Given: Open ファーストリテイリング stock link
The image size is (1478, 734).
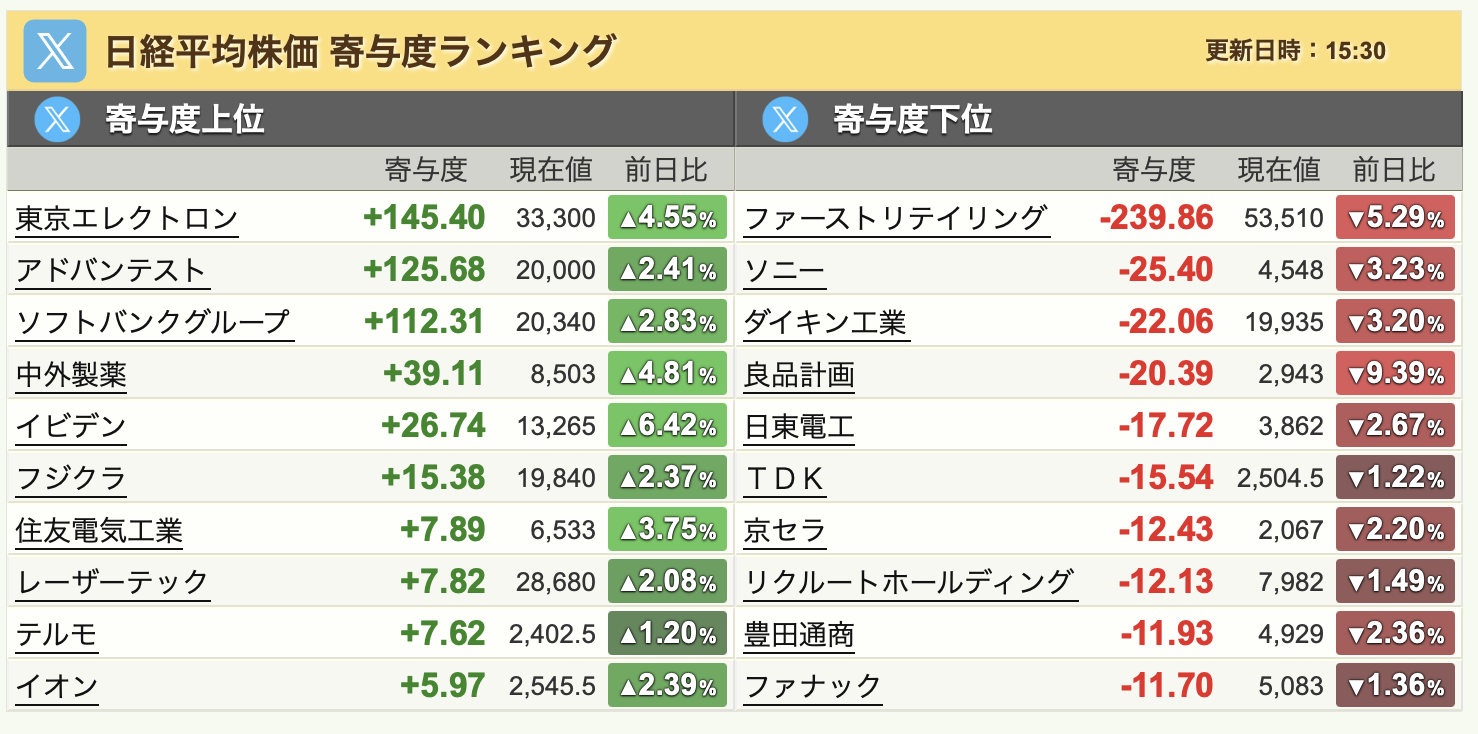Looking at the screenshot, I should 896,218.
